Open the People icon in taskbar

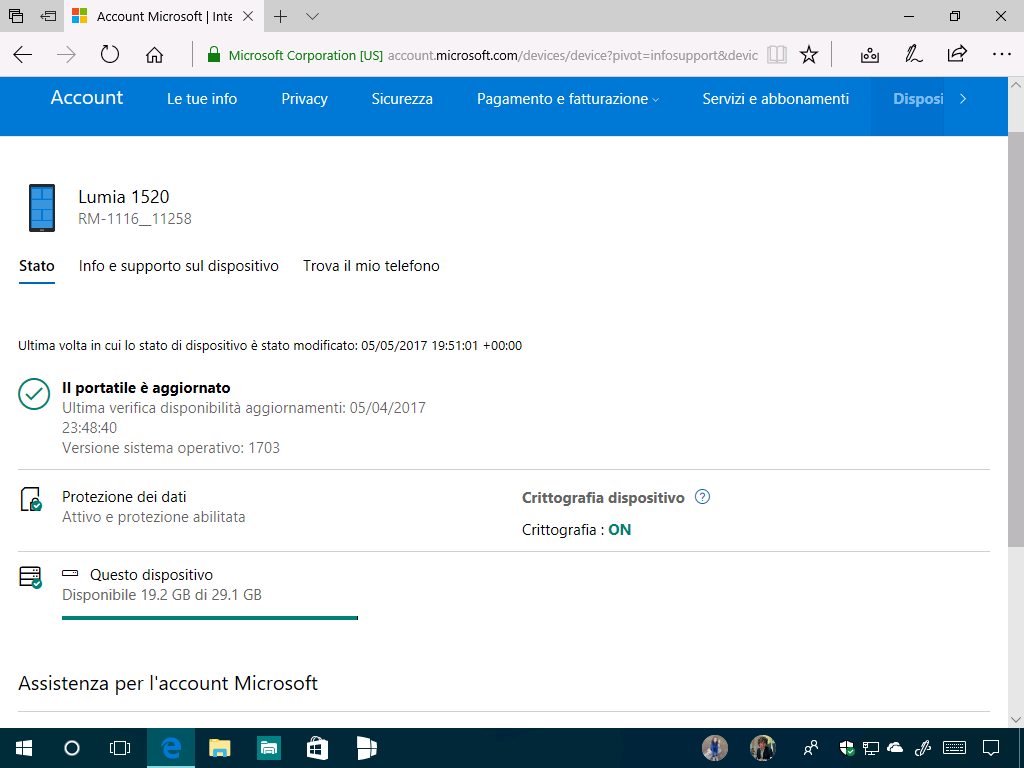(811, 747)
